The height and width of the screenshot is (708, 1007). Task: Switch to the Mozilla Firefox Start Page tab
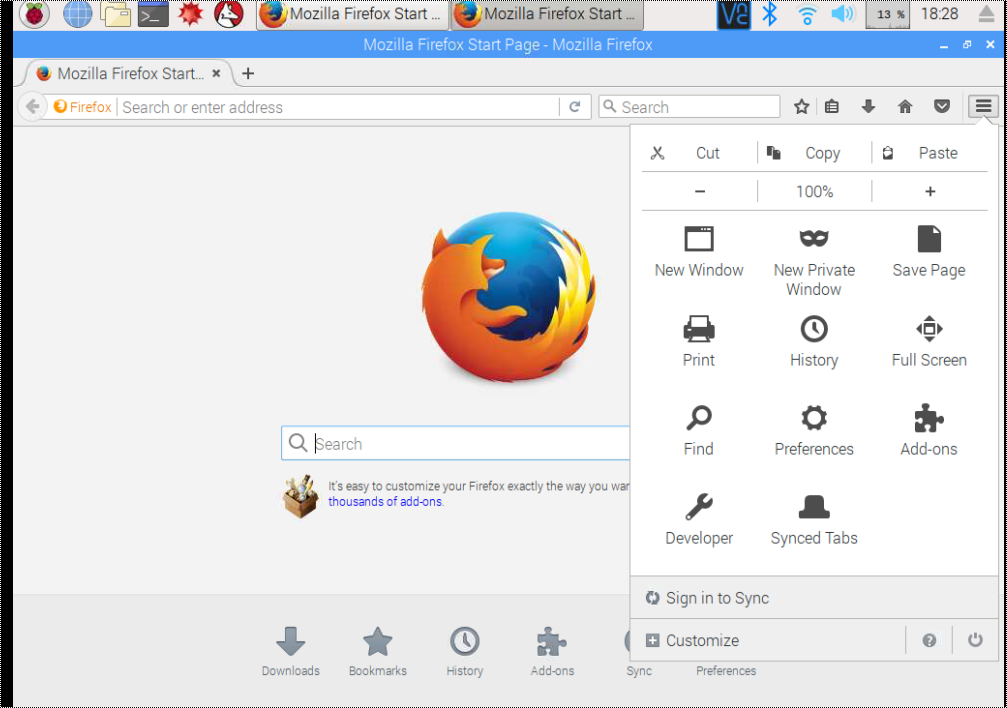point(125,73)
